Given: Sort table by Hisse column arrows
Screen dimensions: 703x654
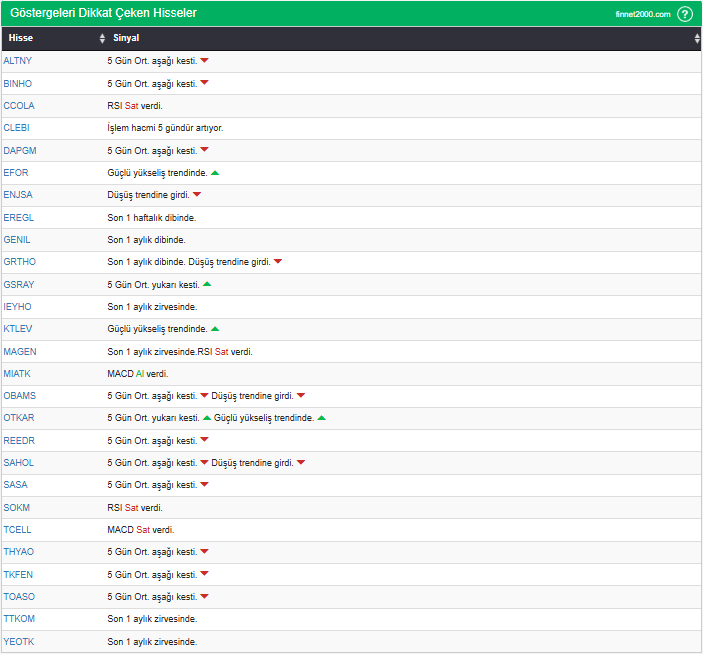Looking at the screenshot, I should (102, 38).
